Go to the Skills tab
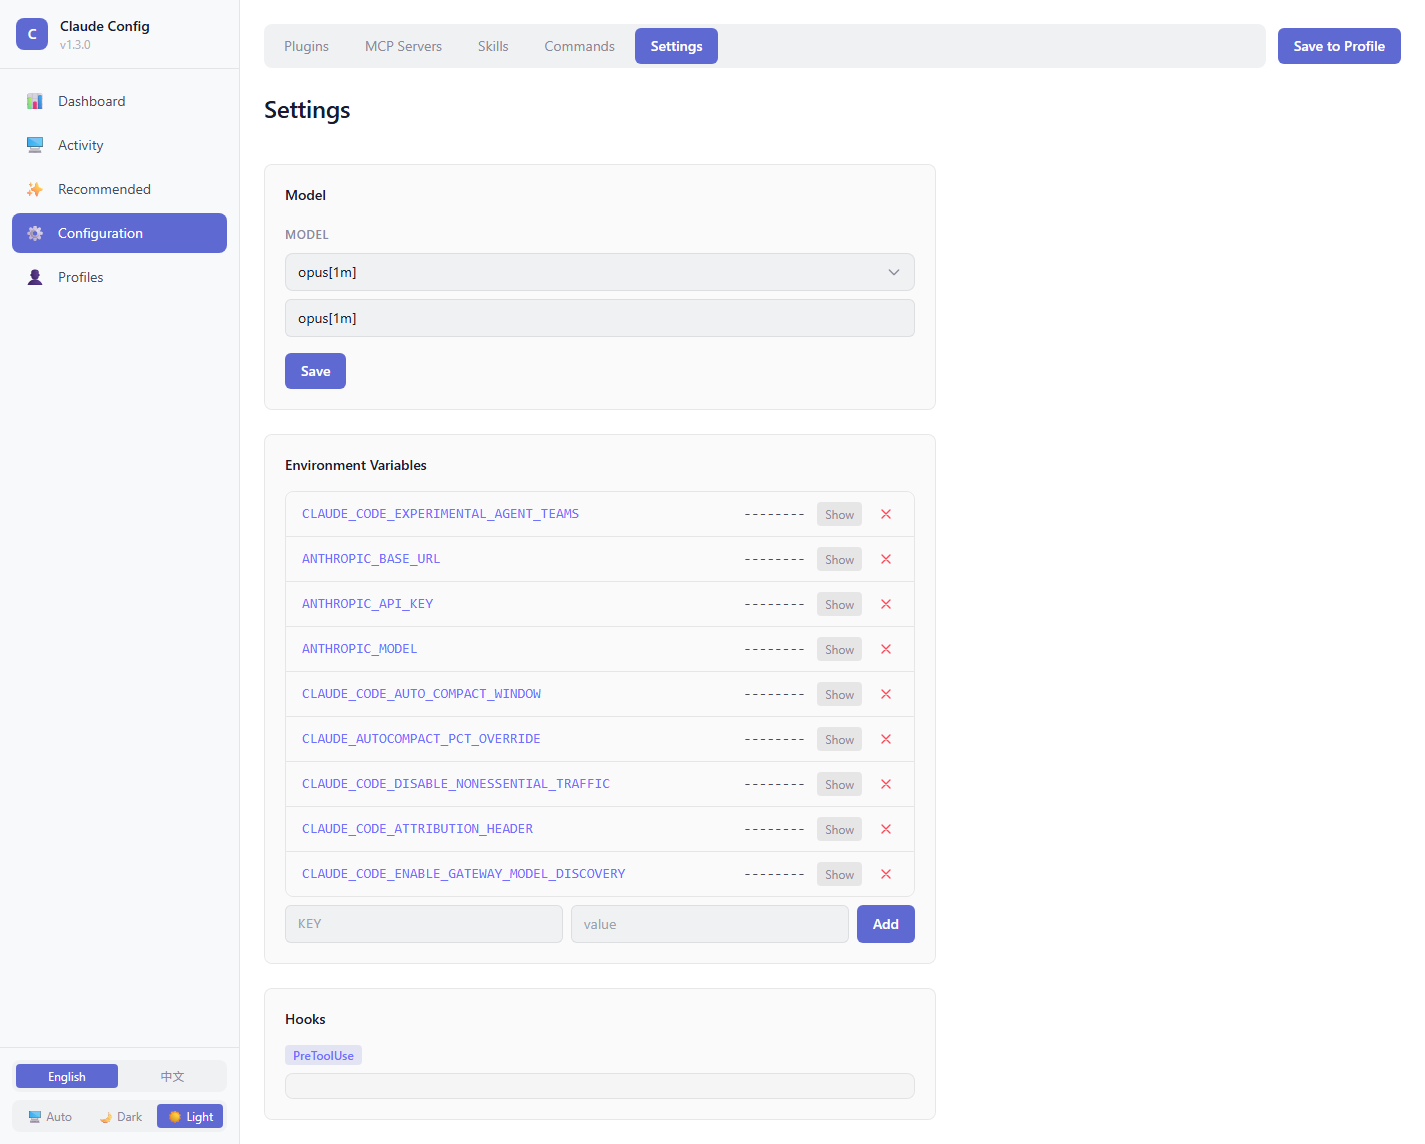 [x=493, y=46]
